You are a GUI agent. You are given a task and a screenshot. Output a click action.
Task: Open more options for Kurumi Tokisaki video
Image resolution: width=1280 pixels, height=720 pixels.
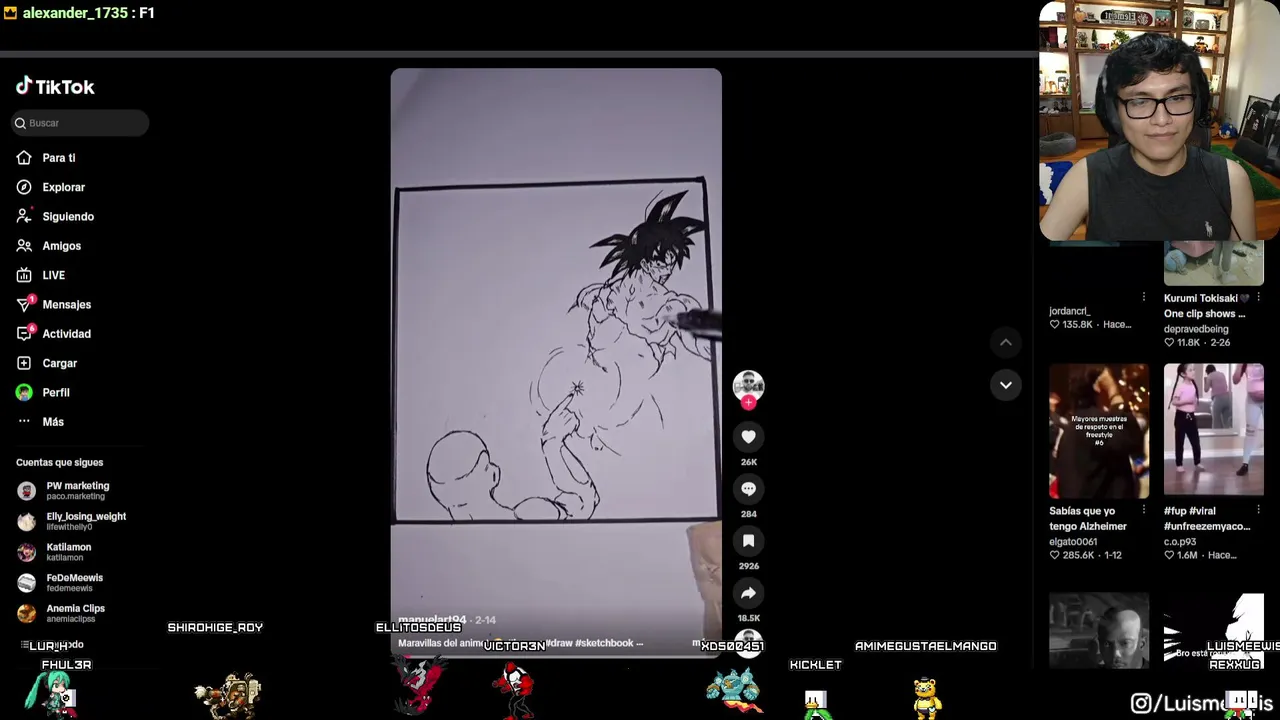(1258, 297)
